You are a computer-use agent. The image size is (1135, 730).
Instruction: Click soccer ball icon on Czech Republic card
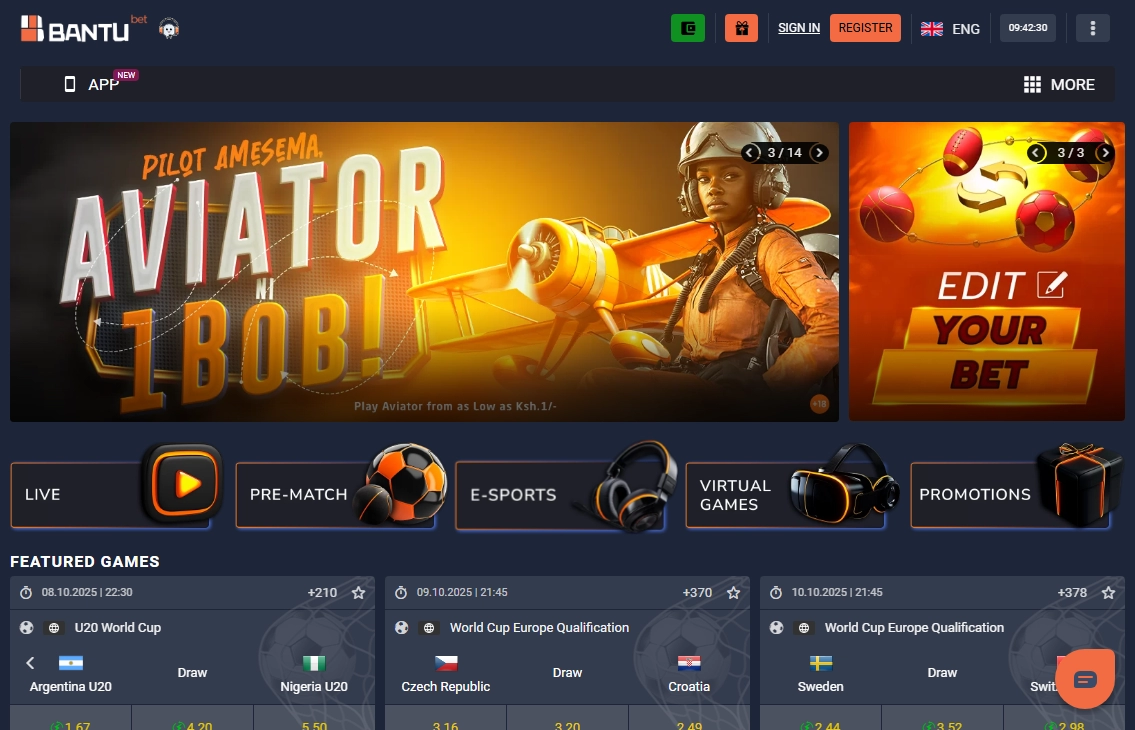402,628
